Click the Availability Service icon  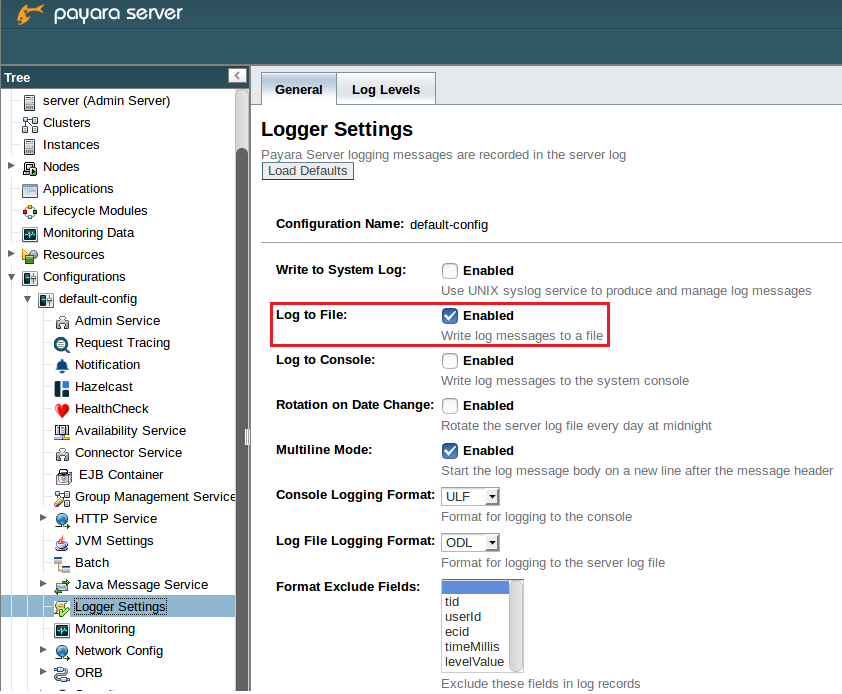(62, 431)
